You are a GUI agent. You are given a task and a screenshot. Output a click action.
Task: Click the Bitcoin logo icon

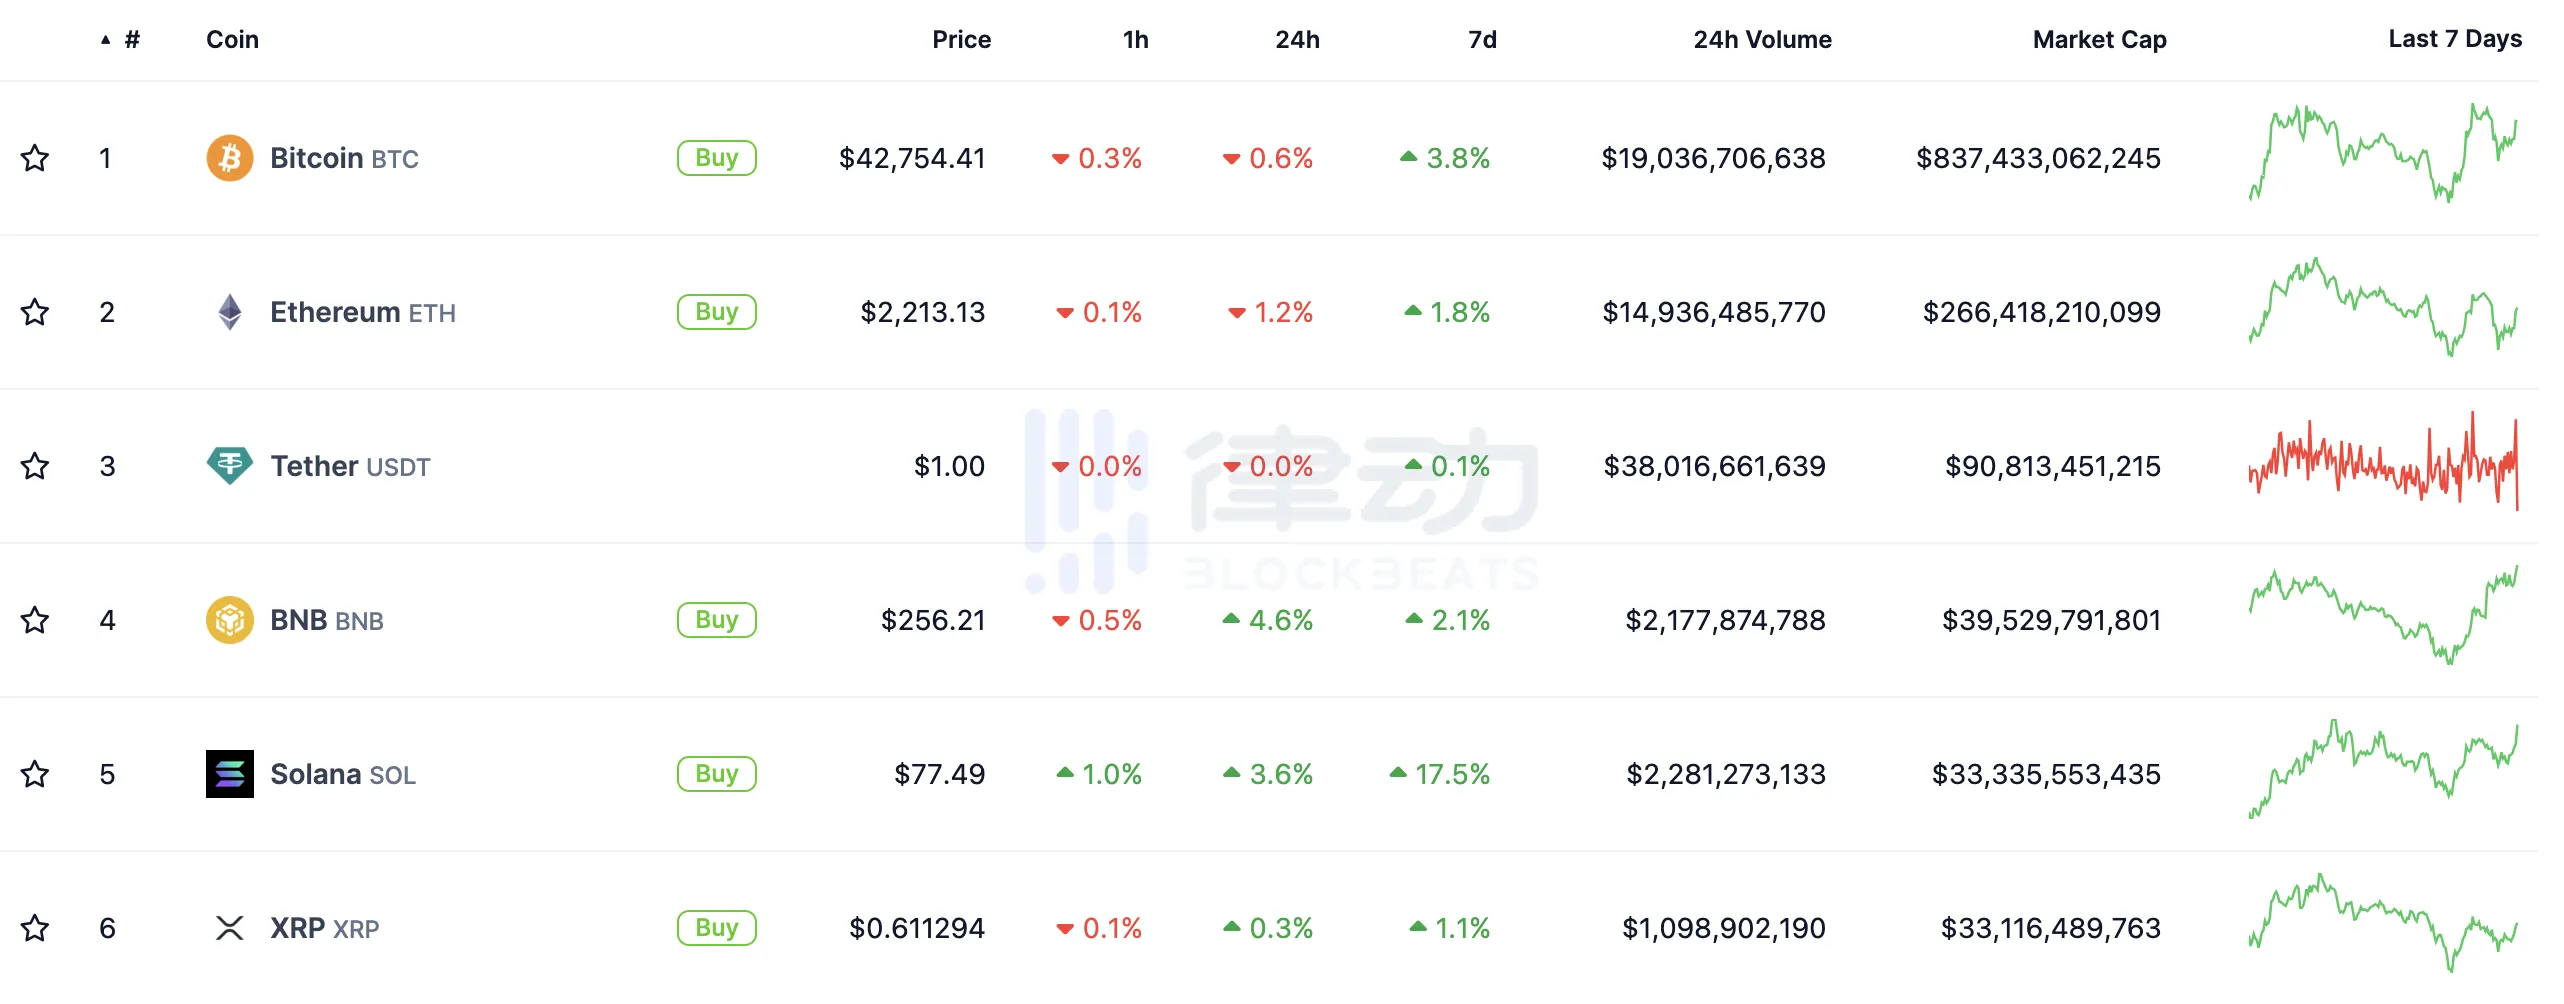click(x=229, y=158)
